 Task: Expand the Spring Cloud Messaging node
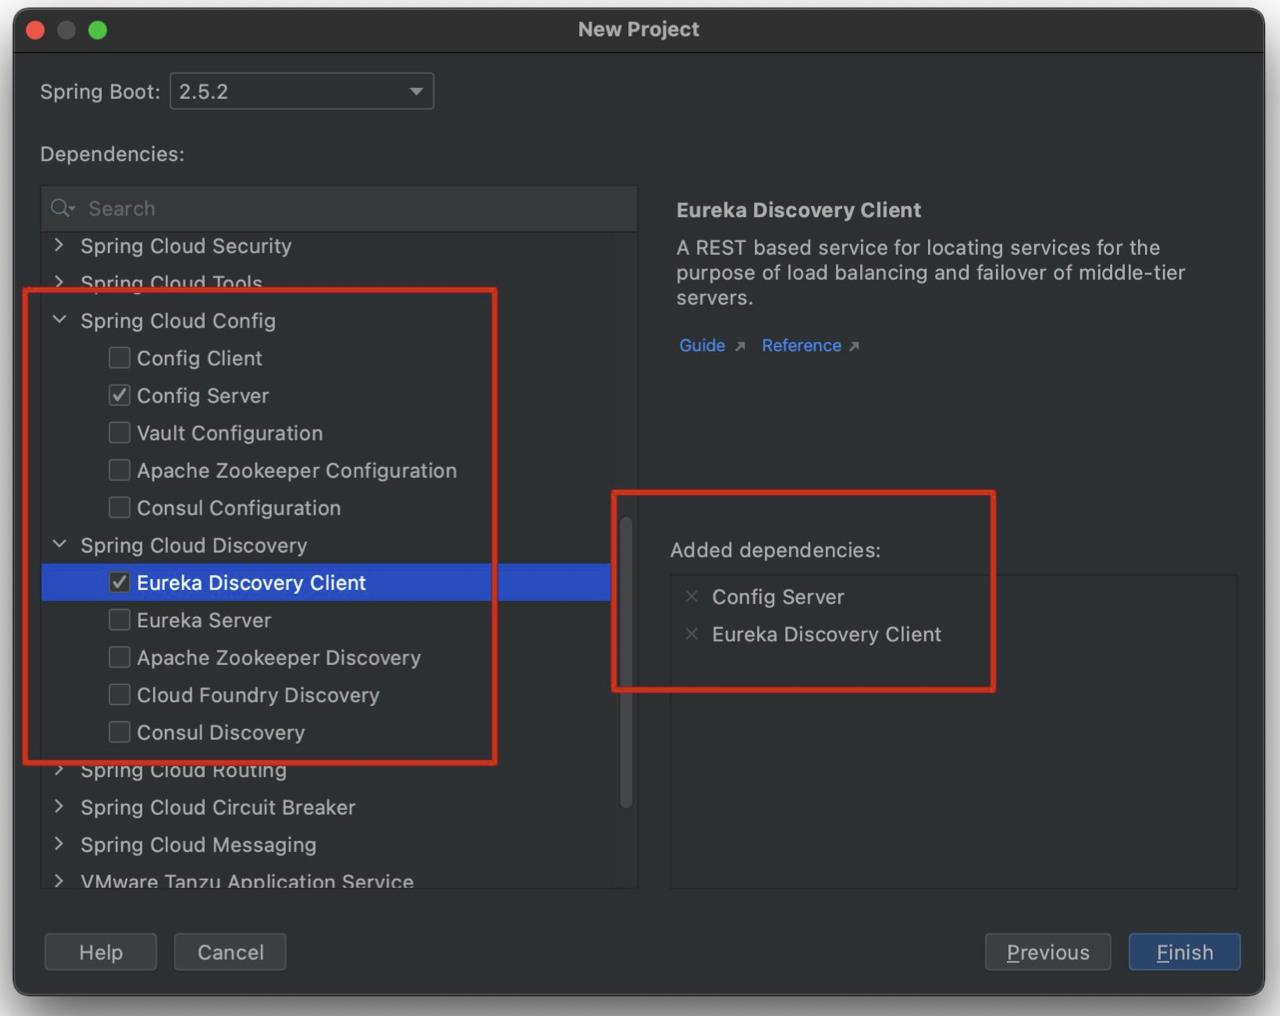pyautogui.click(x=59, y=844)
